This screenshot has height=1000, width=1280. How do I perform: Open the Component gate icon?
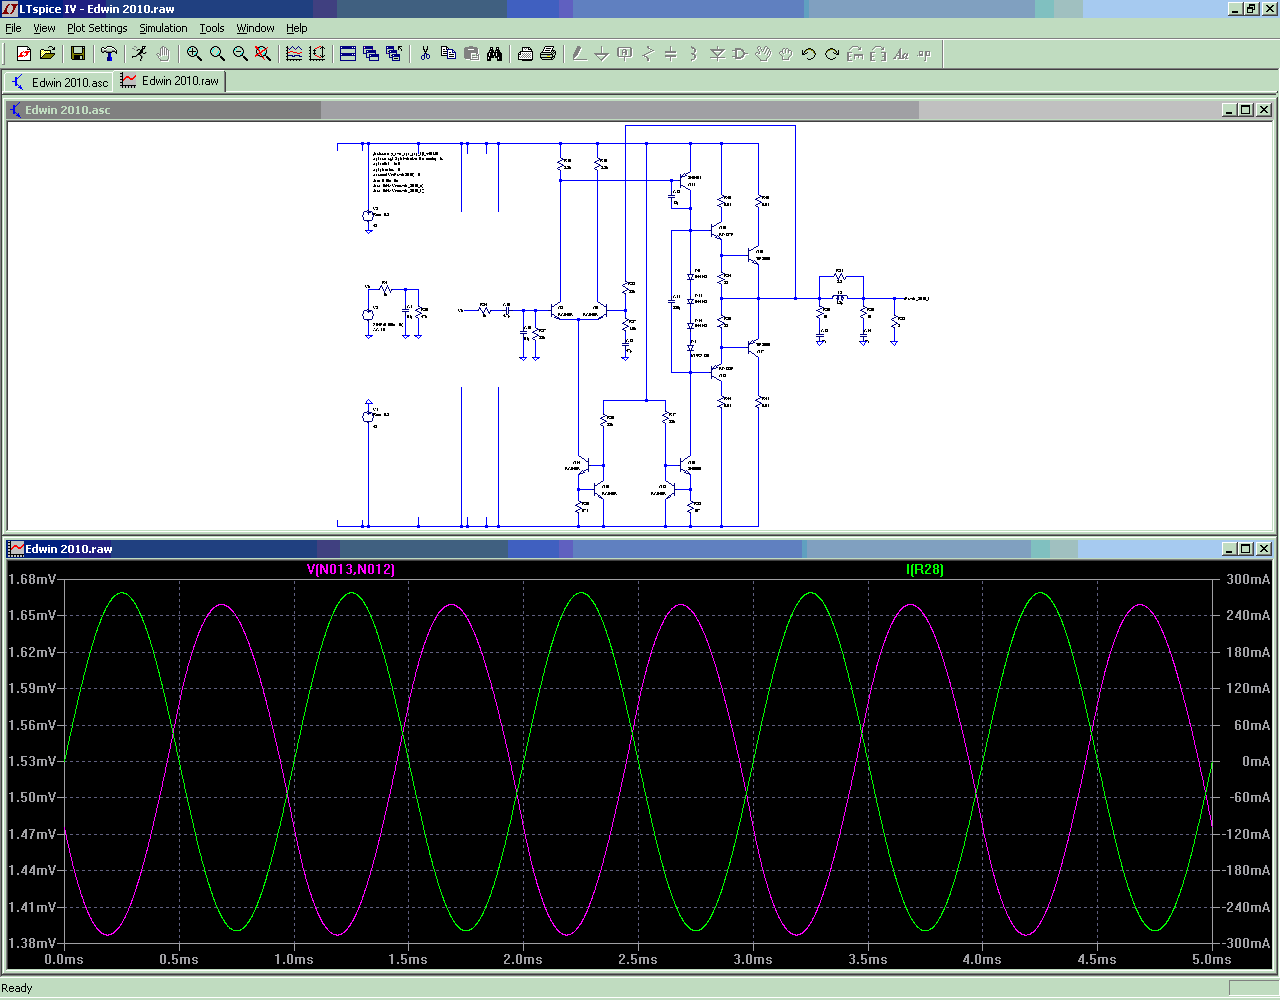tap(740, 54)
